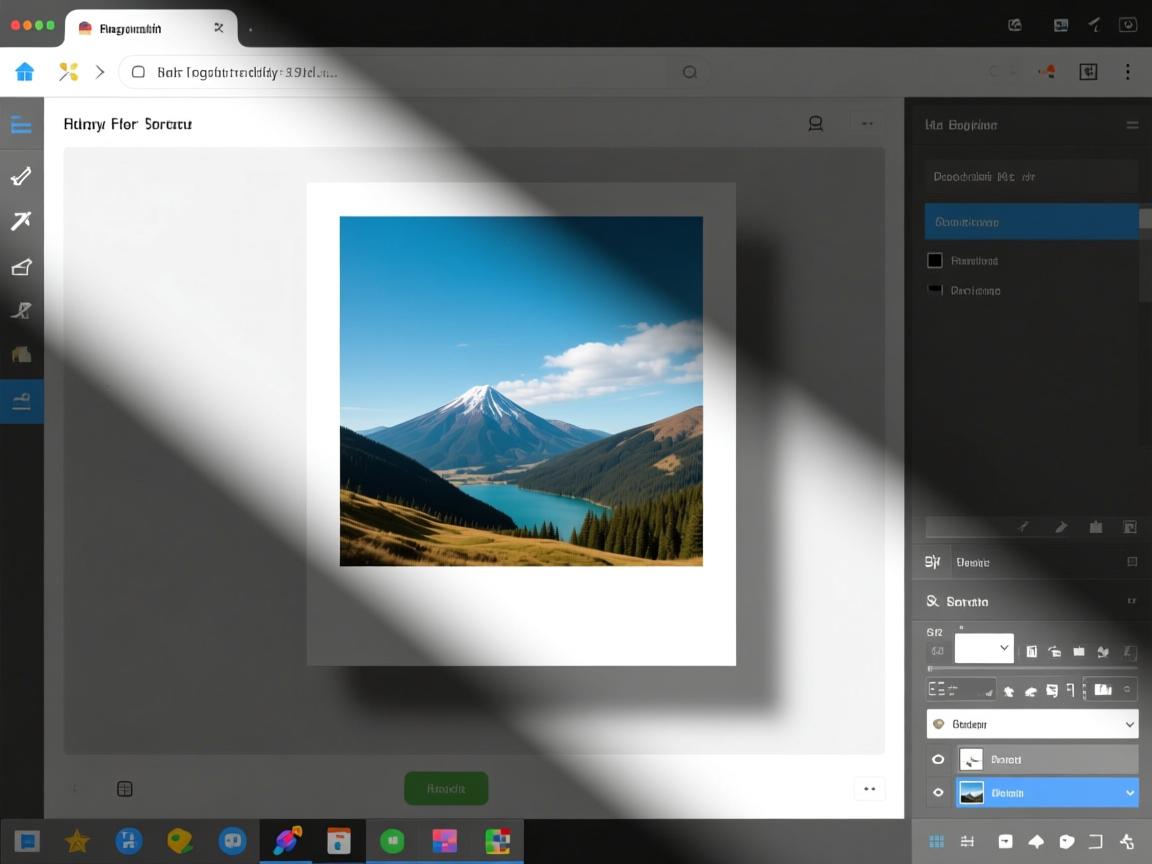The image size is (1152, 864).
Task: Click the green button below the canvas
Action: coord(446,788)
